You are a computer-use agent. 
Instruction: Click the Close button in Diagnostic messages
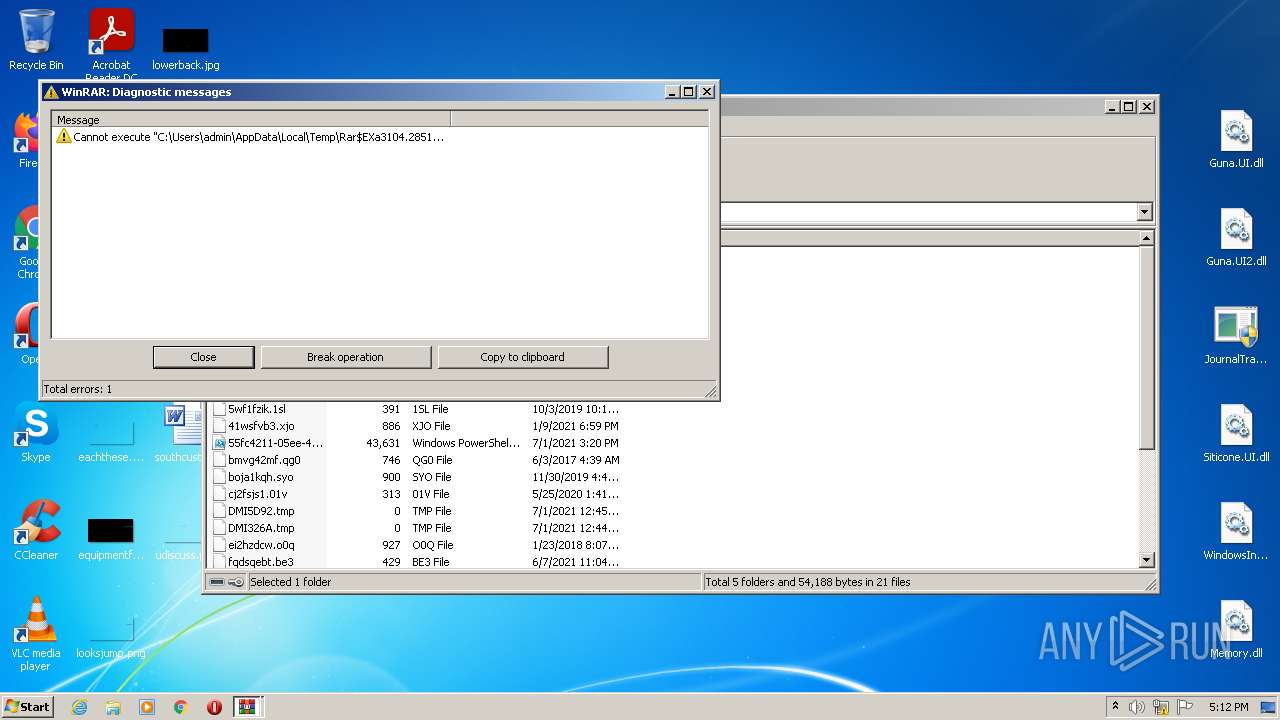tap(203, 357)
